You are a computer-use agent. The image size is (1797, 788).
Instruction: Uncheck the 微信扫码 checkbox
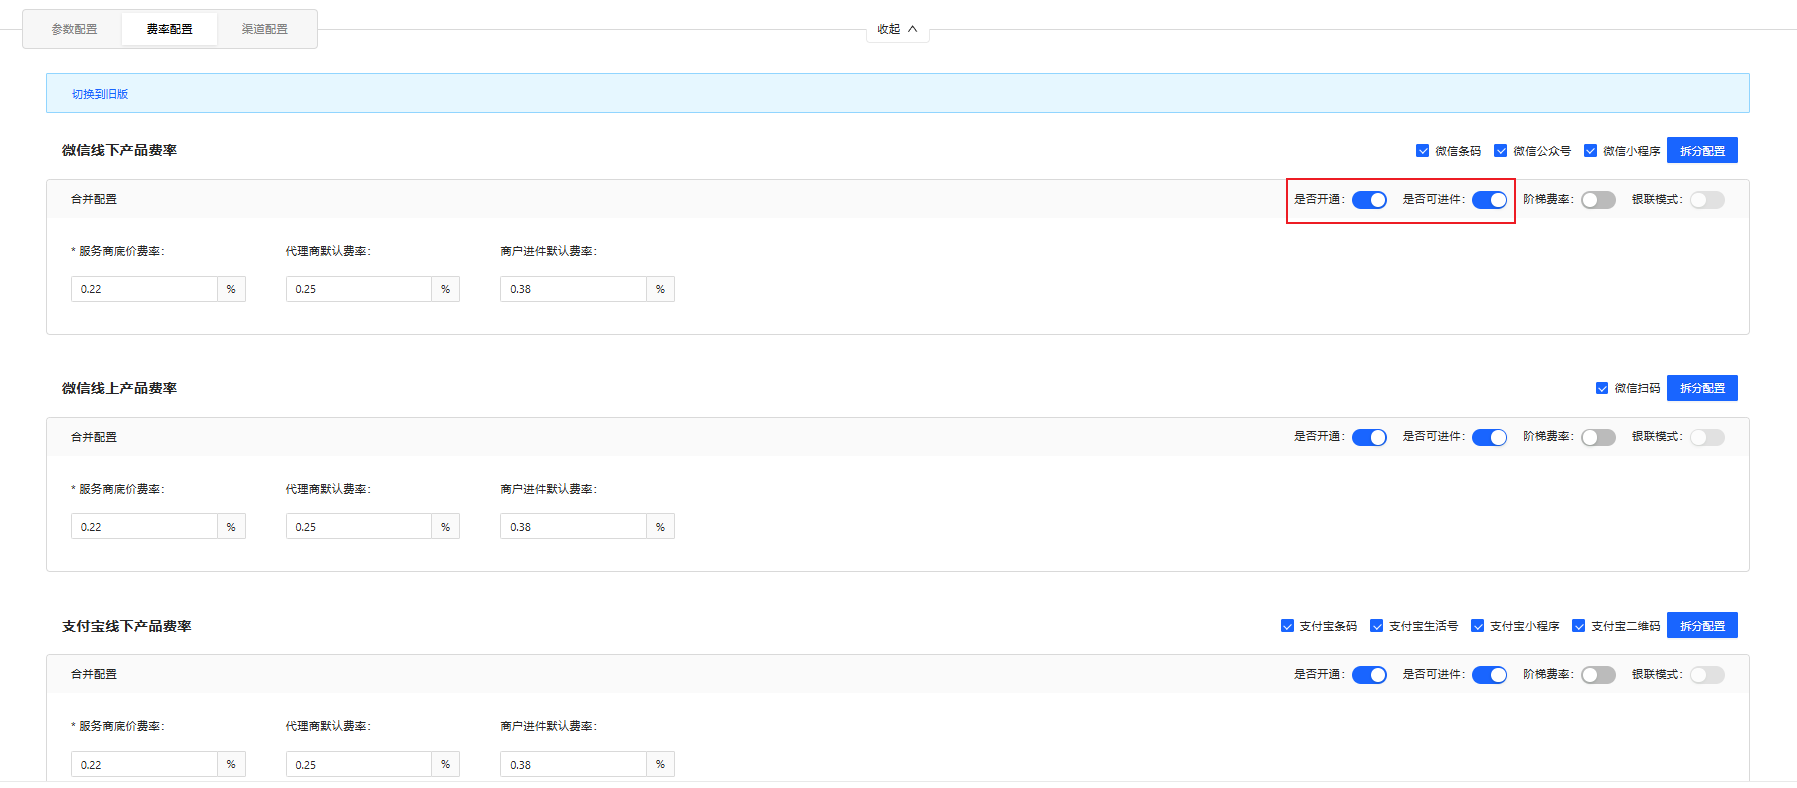coord(1601,388)
